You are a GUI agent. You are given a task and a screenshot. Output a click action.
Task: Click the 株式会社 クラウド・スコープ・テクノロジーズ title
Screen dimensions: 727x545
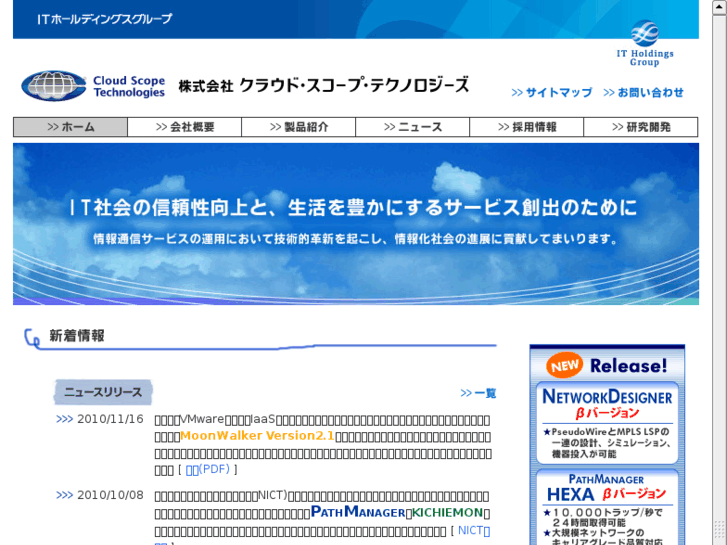(x=324, y=85)
